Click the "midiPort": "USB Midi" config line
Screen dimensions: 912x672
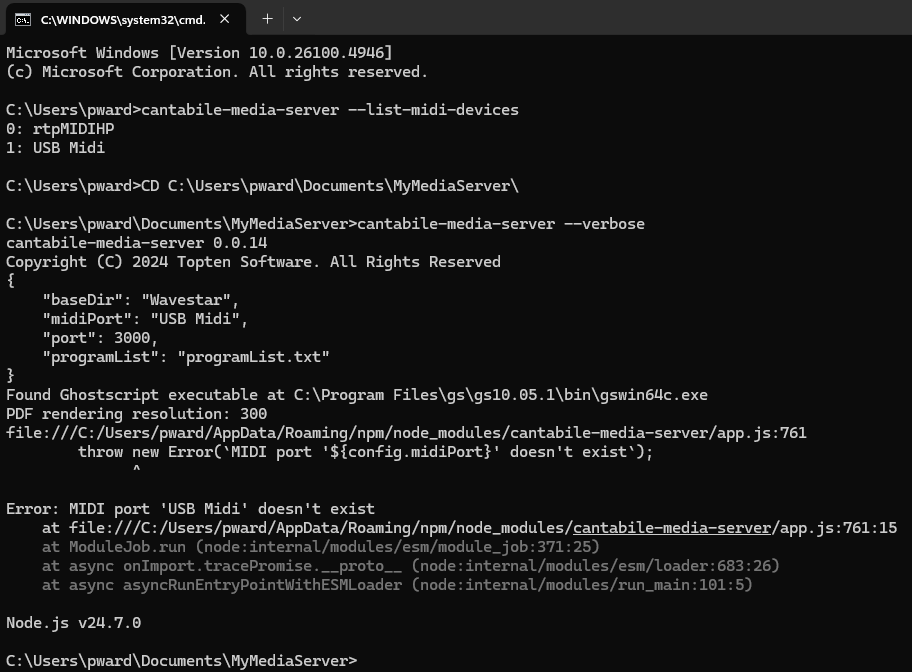[x=145, y=319]
